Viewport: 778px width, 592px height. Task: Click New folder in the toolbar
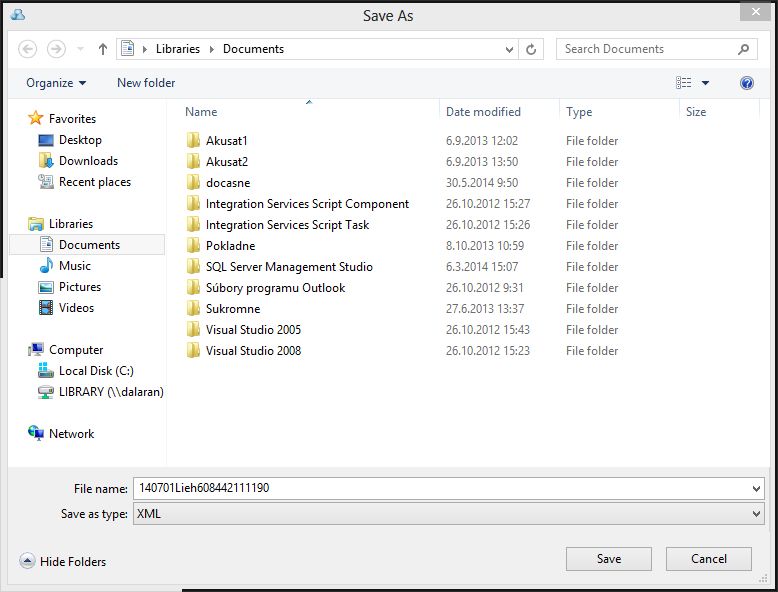[x=146, y=83]
